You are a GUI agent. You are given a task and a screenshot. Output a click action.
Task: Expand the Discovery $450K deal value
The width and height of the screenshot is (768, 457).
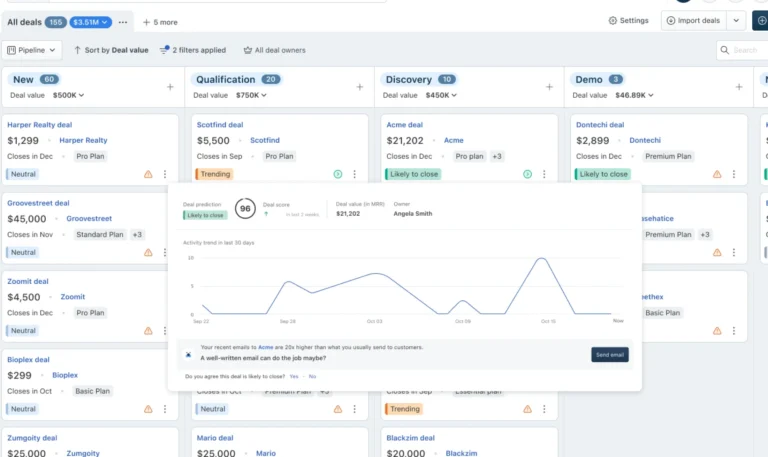(441, 95)
